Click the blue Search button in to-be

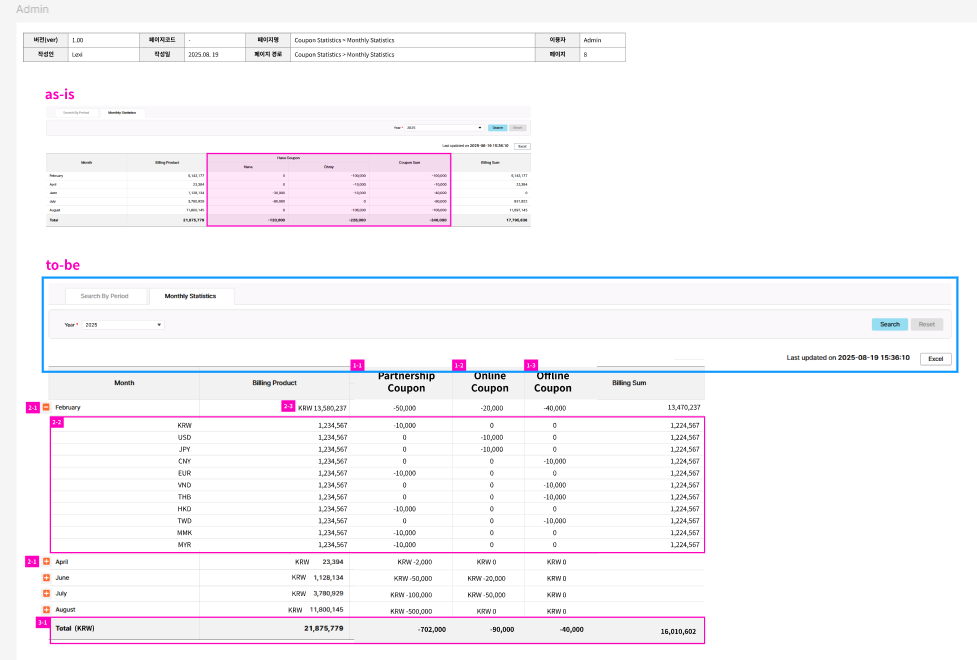click(x=889, y=325)
